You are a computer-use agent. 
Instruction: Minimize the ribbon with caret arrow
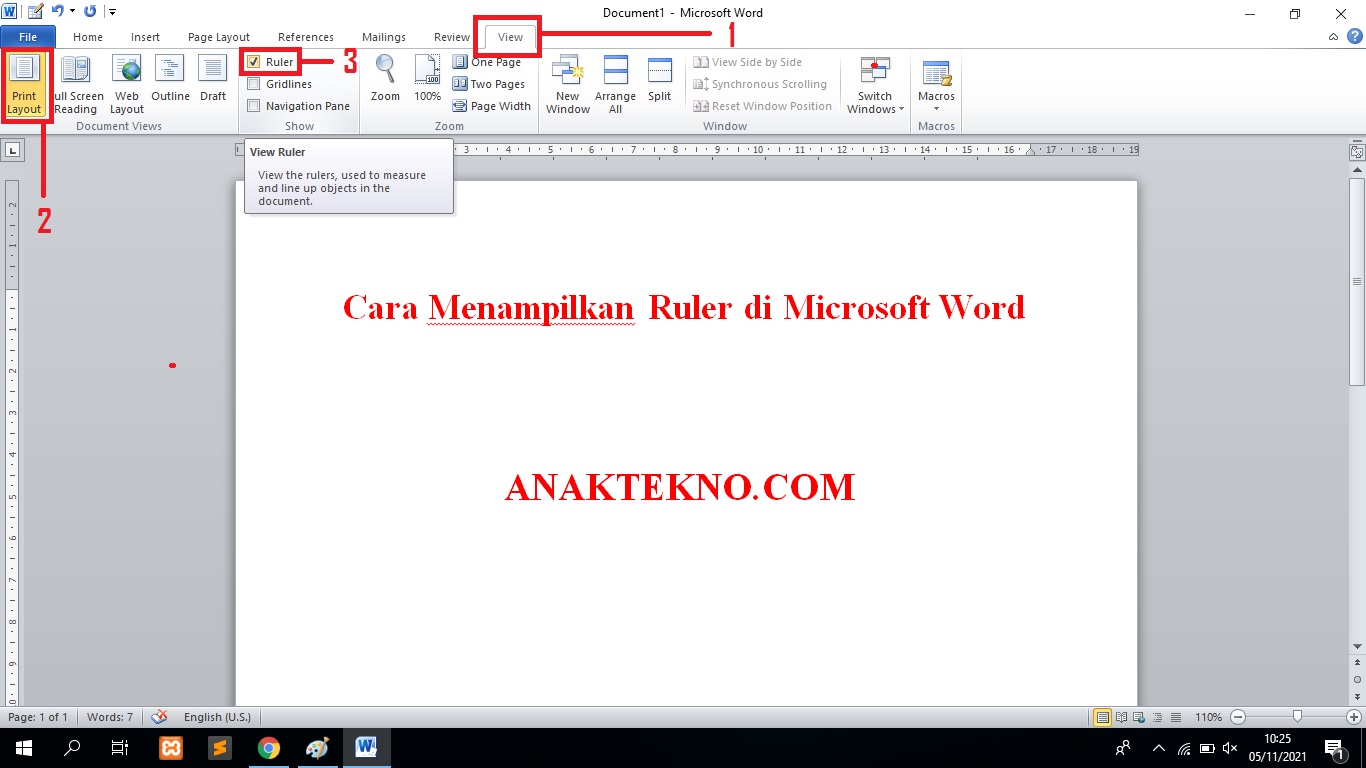1334,37
